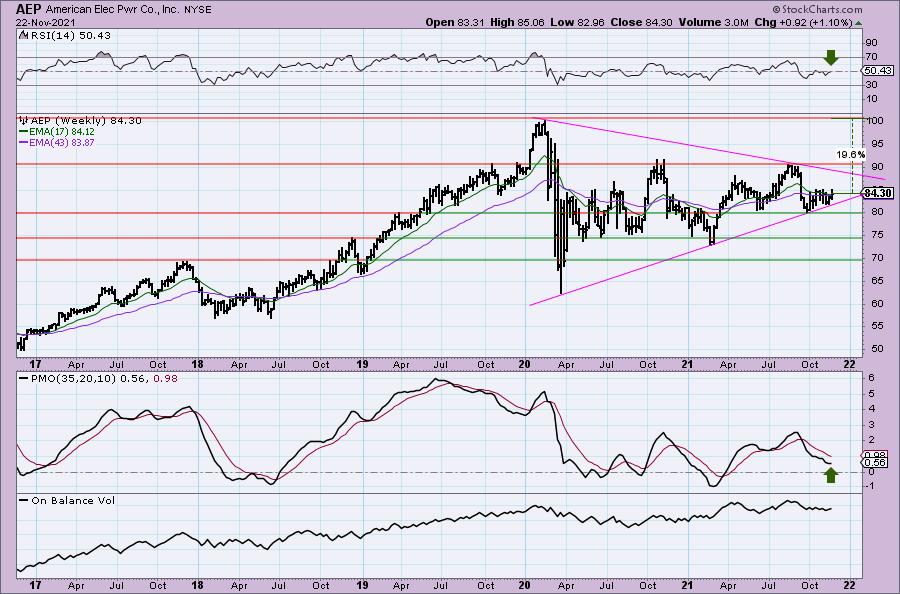Screen dimensions: 900x594
Task: Click the 6 level on the PMO axis
Action: (x=871, y=378)
